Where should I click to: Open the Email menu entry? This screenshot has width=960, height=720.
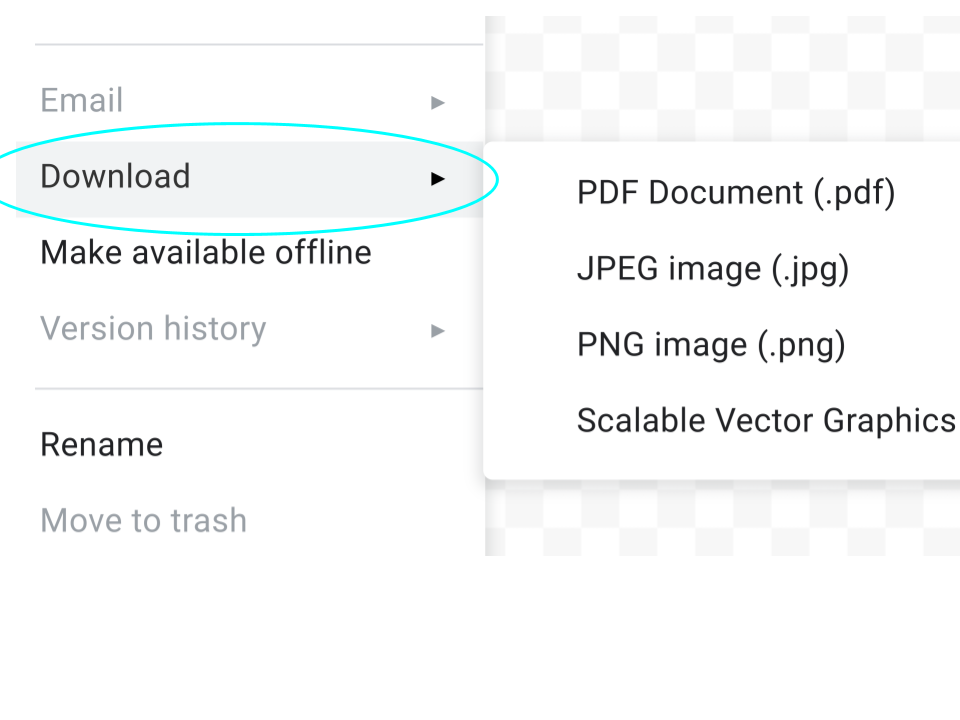click(82, 101)
